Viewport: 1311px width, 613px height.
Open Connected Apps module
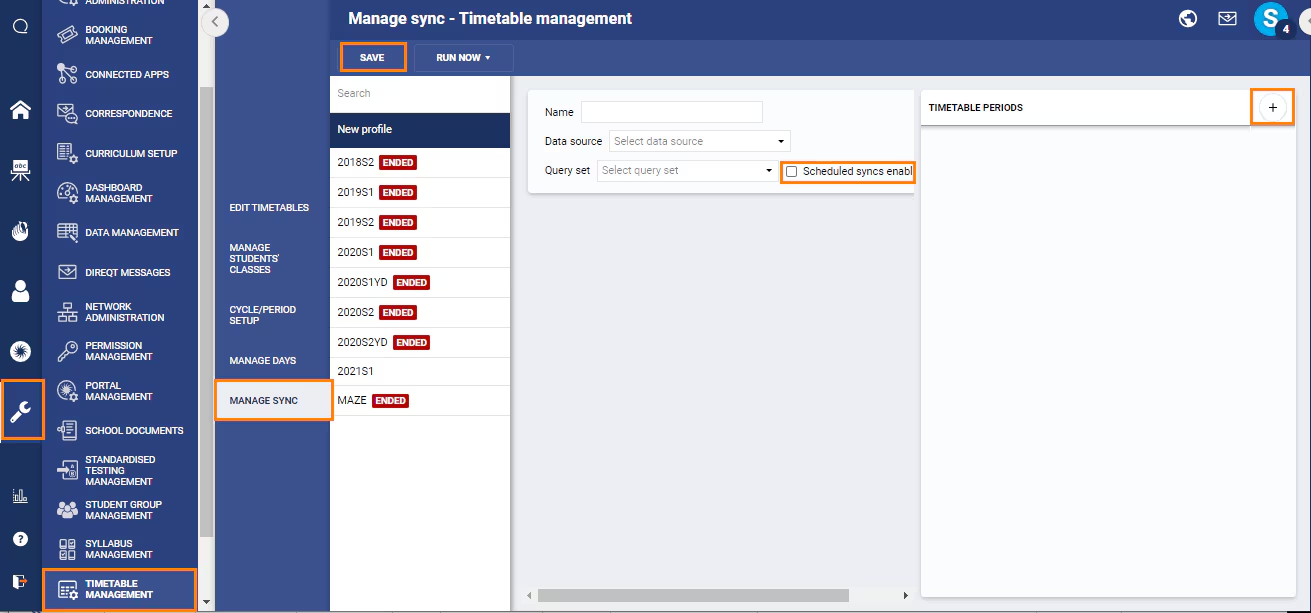tap(119, 74)
